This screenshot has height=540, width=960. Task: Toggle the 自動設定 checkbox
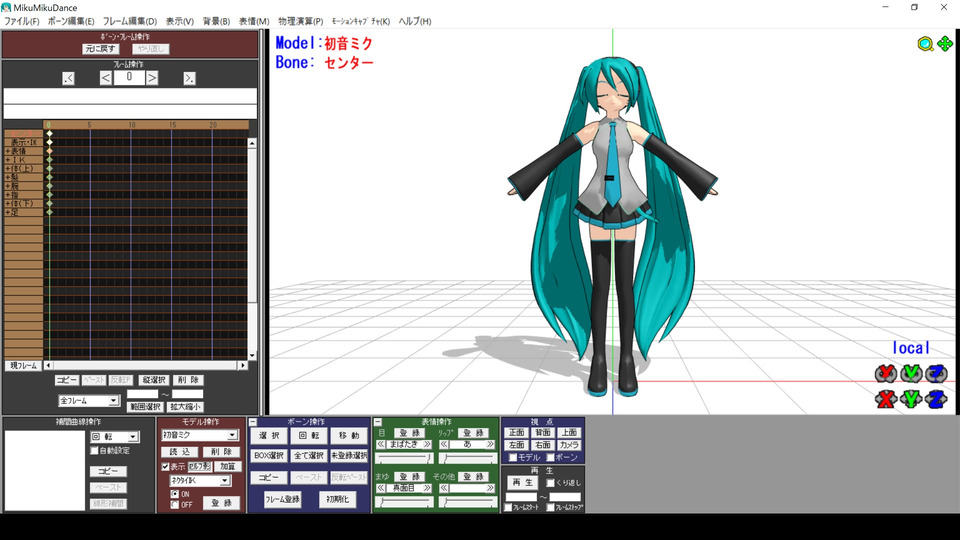94,451
